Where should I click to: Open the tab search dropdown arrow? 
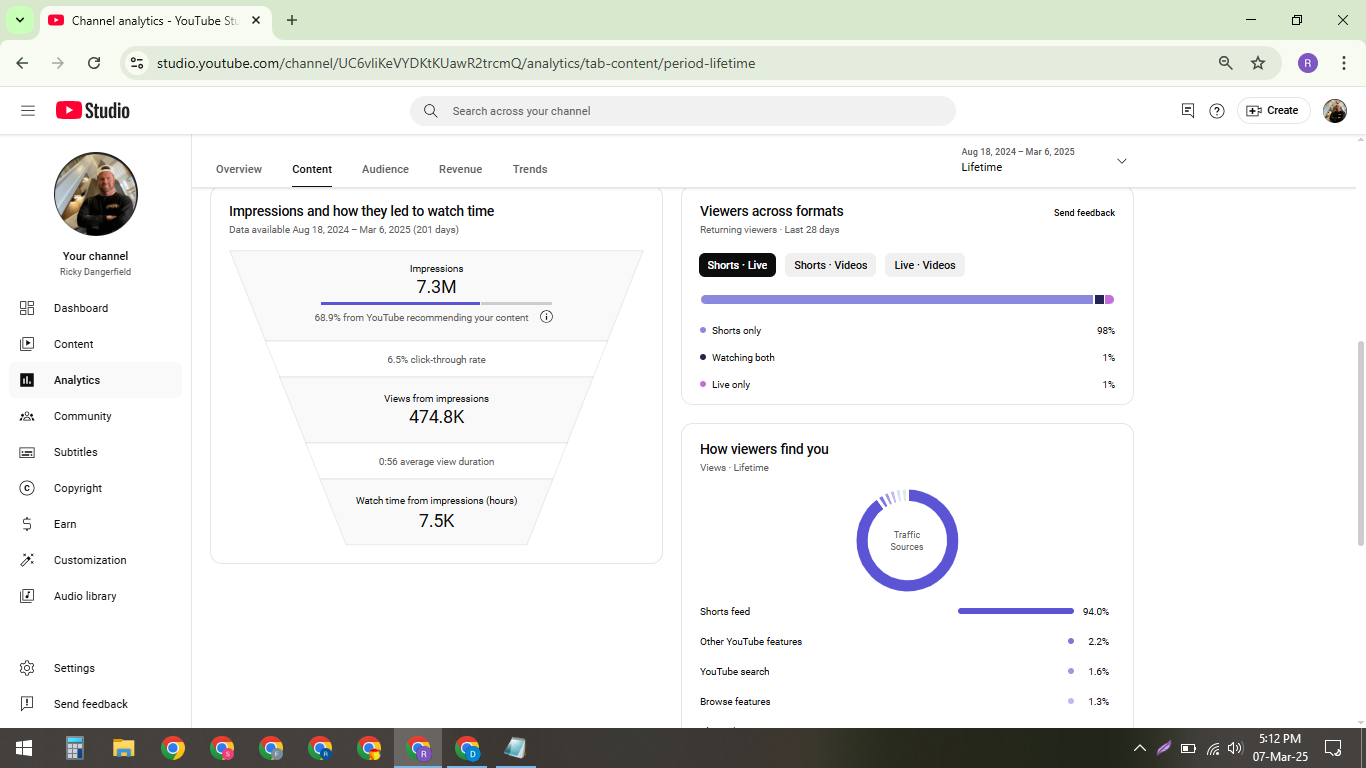(19, 20)
